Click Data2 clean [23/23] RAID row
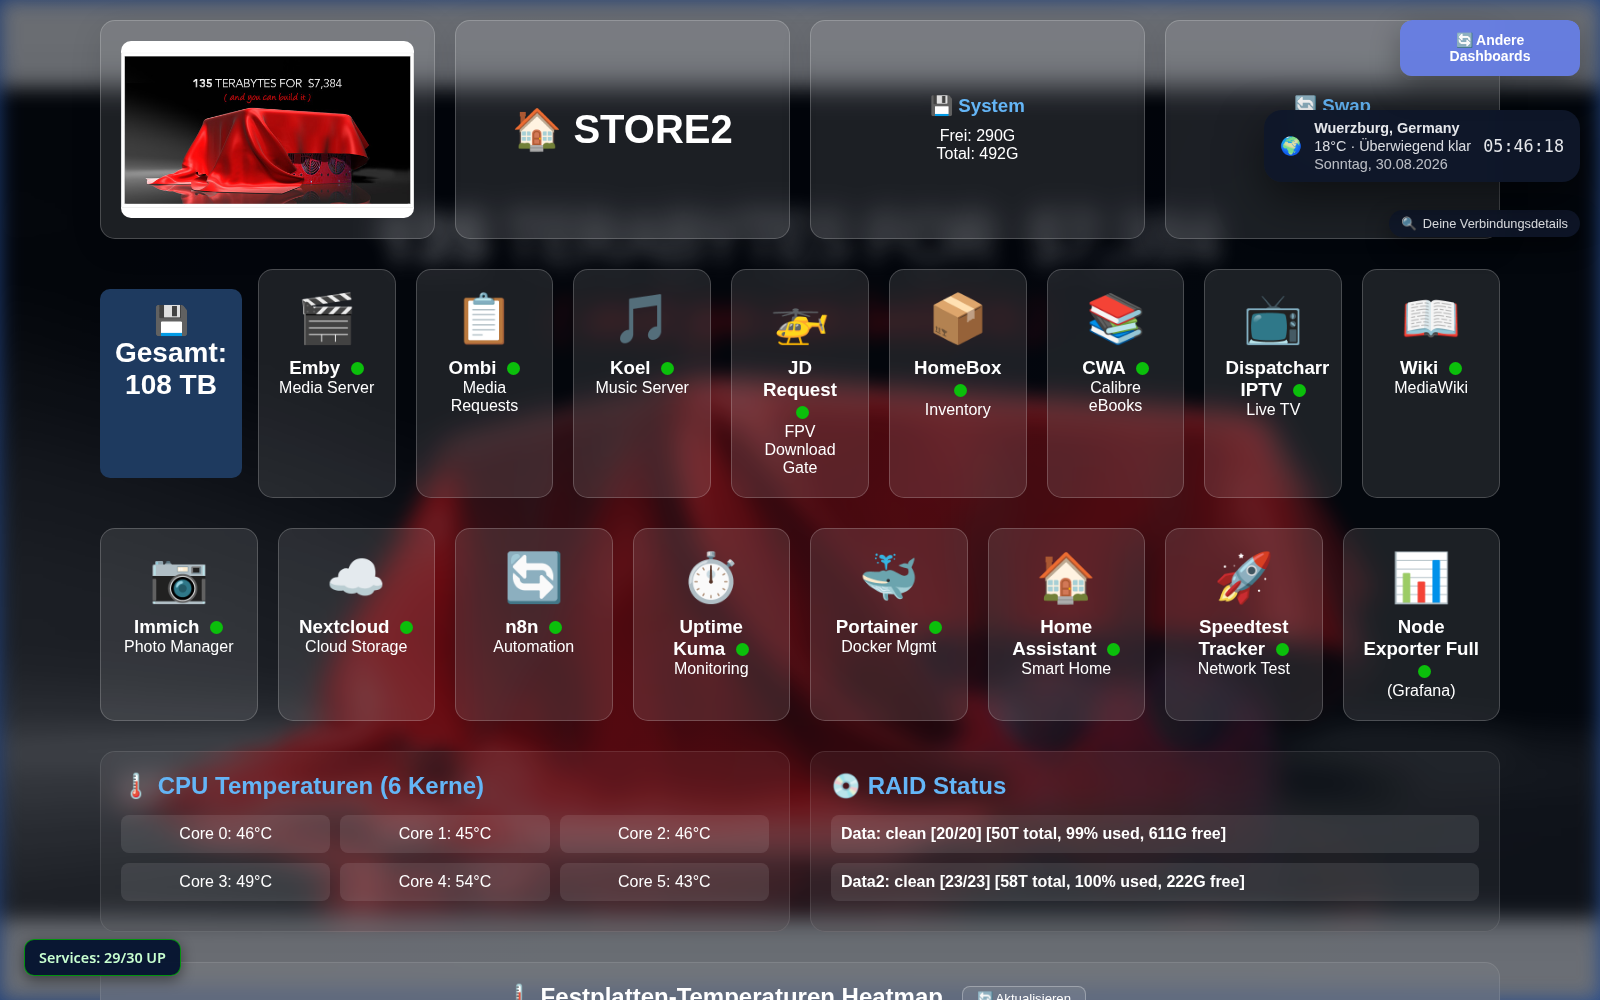Image resolution: width=1600 pixels, height=1000 pixels. click(1155, 881)
